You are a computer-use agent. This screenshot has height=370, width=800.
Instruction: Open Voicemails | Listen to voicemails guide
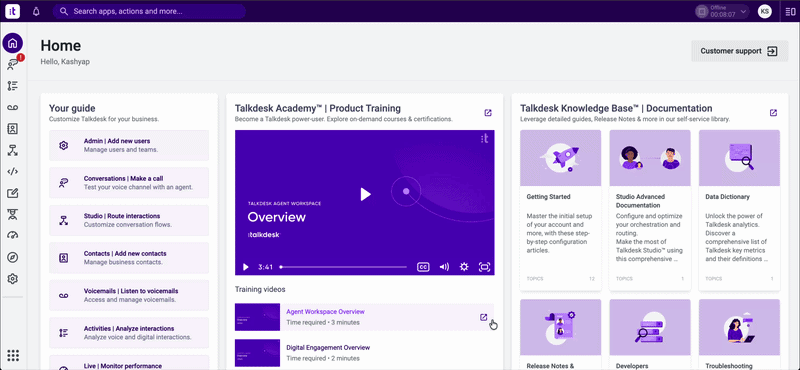pos(129,295)
